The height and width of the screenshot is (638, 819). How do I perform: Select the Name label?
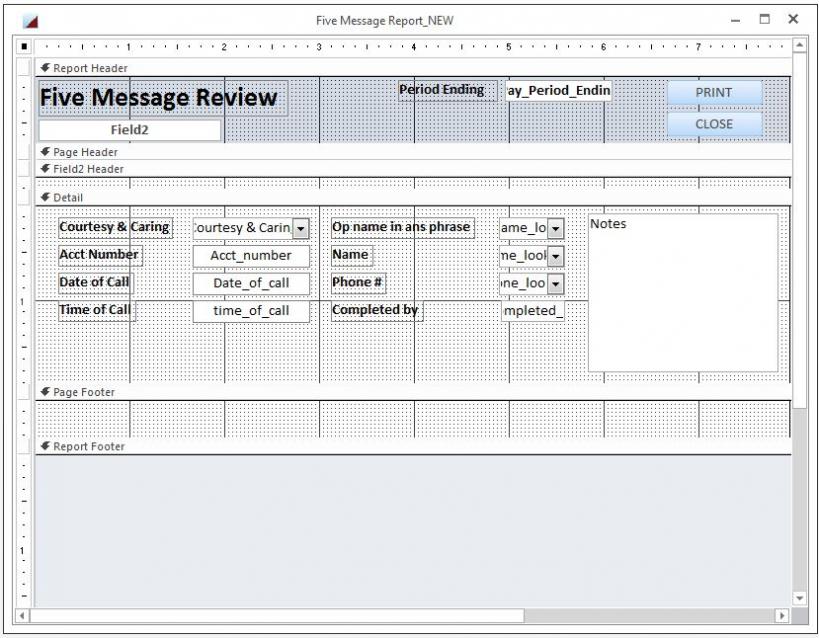(x=352, y=255)
